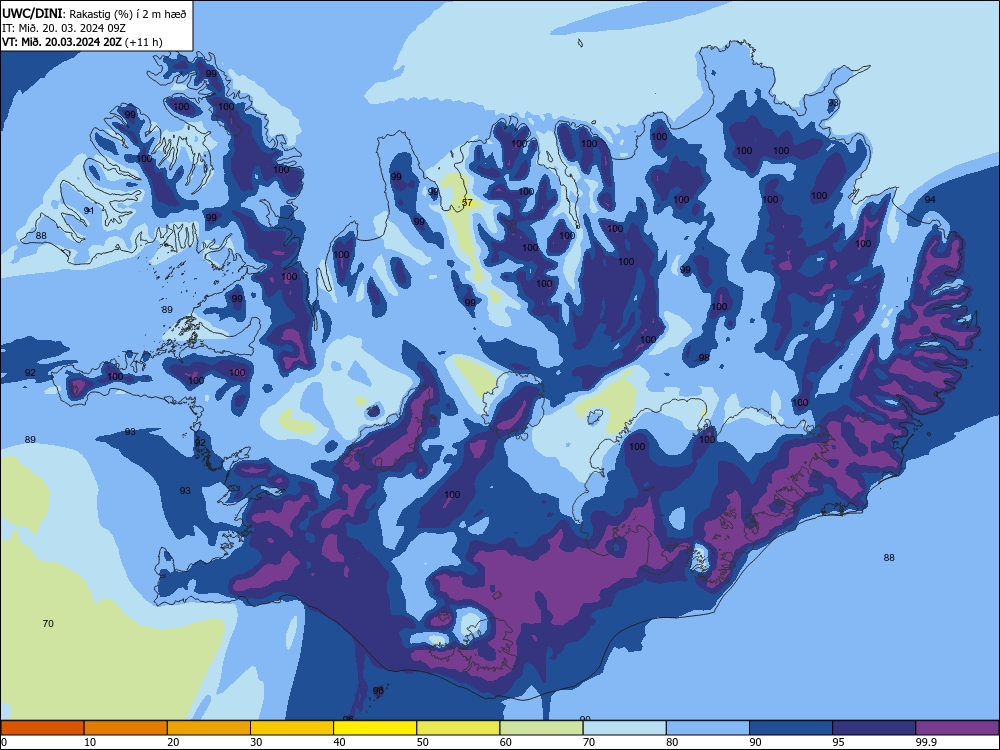
Task: Click the "94" value off the east coast
Action: pyautogui.click(x=930, y=200)
